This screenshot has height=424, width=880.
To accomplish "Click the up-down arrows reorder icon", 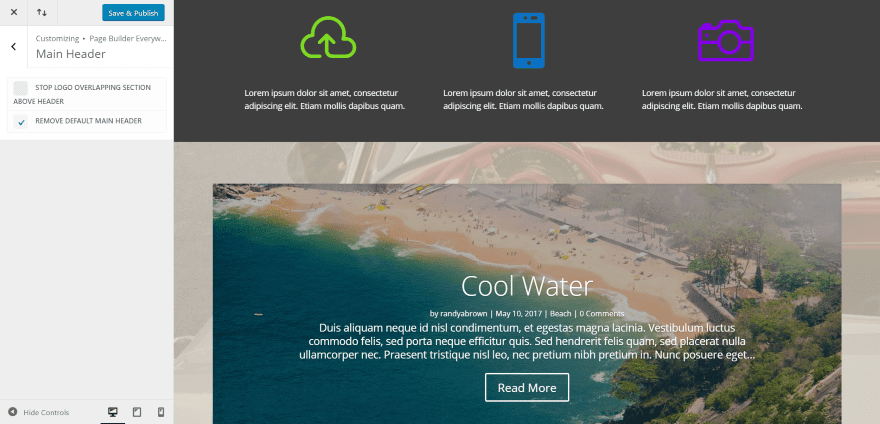I will (x=42, y=12).
